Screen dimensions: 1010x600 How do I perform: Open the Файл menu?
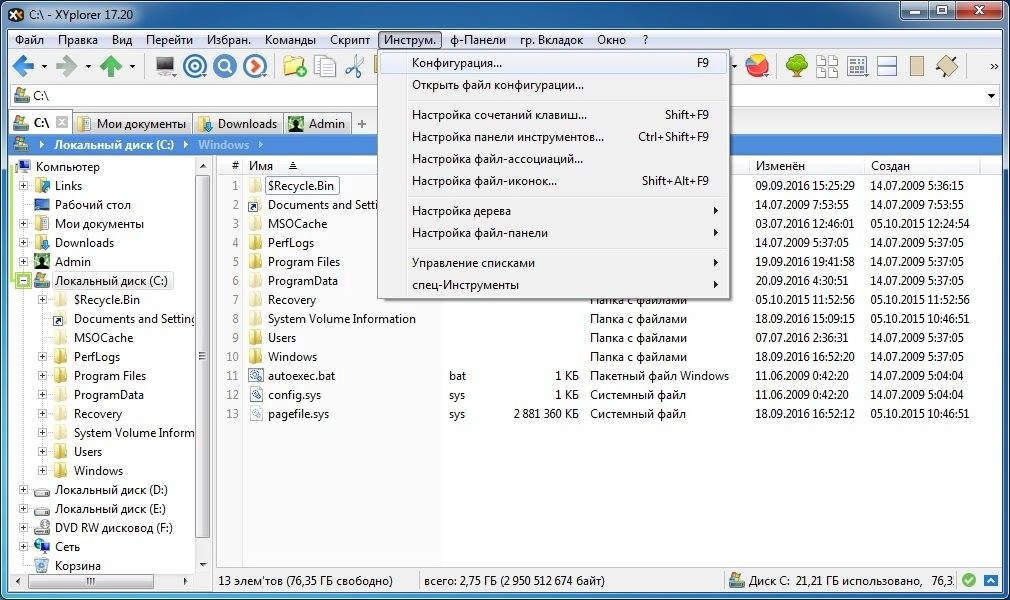click(30, 40)
